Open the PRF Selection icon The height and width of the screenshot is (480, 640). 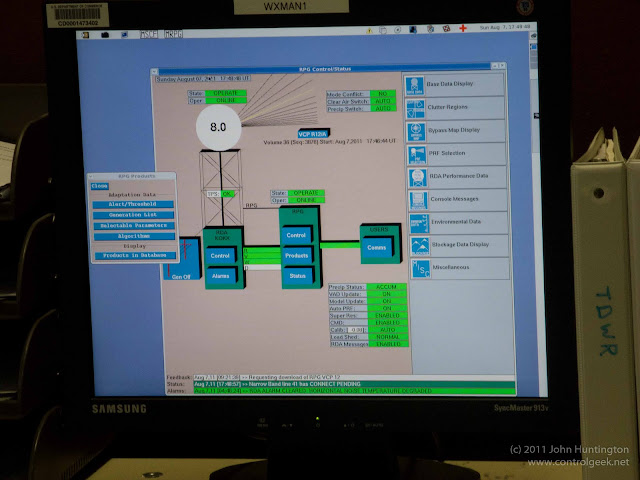[417, 155]
